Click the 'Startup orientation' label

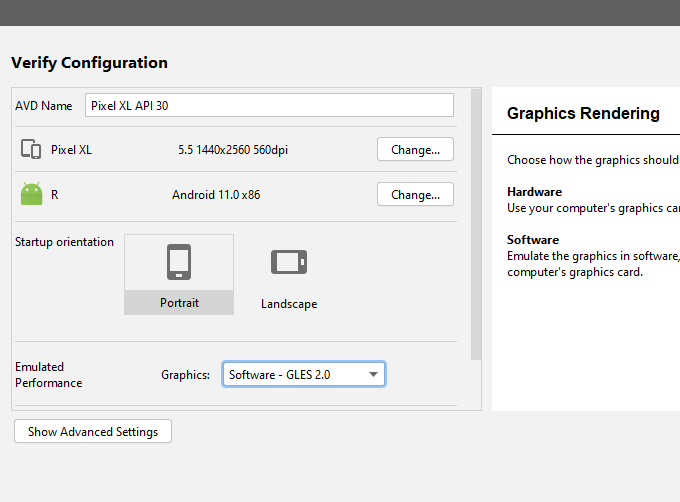(x=64, y=242)
